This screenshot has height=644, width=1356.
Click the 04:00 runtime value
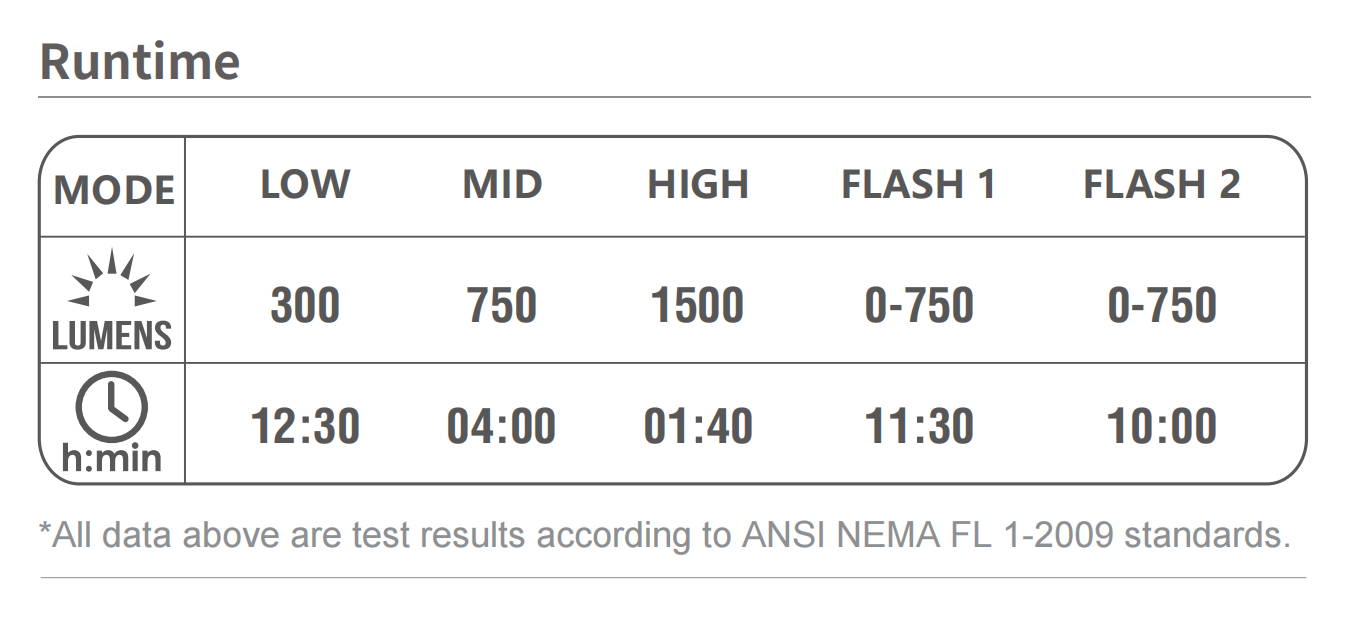click(x=501, y=426)
